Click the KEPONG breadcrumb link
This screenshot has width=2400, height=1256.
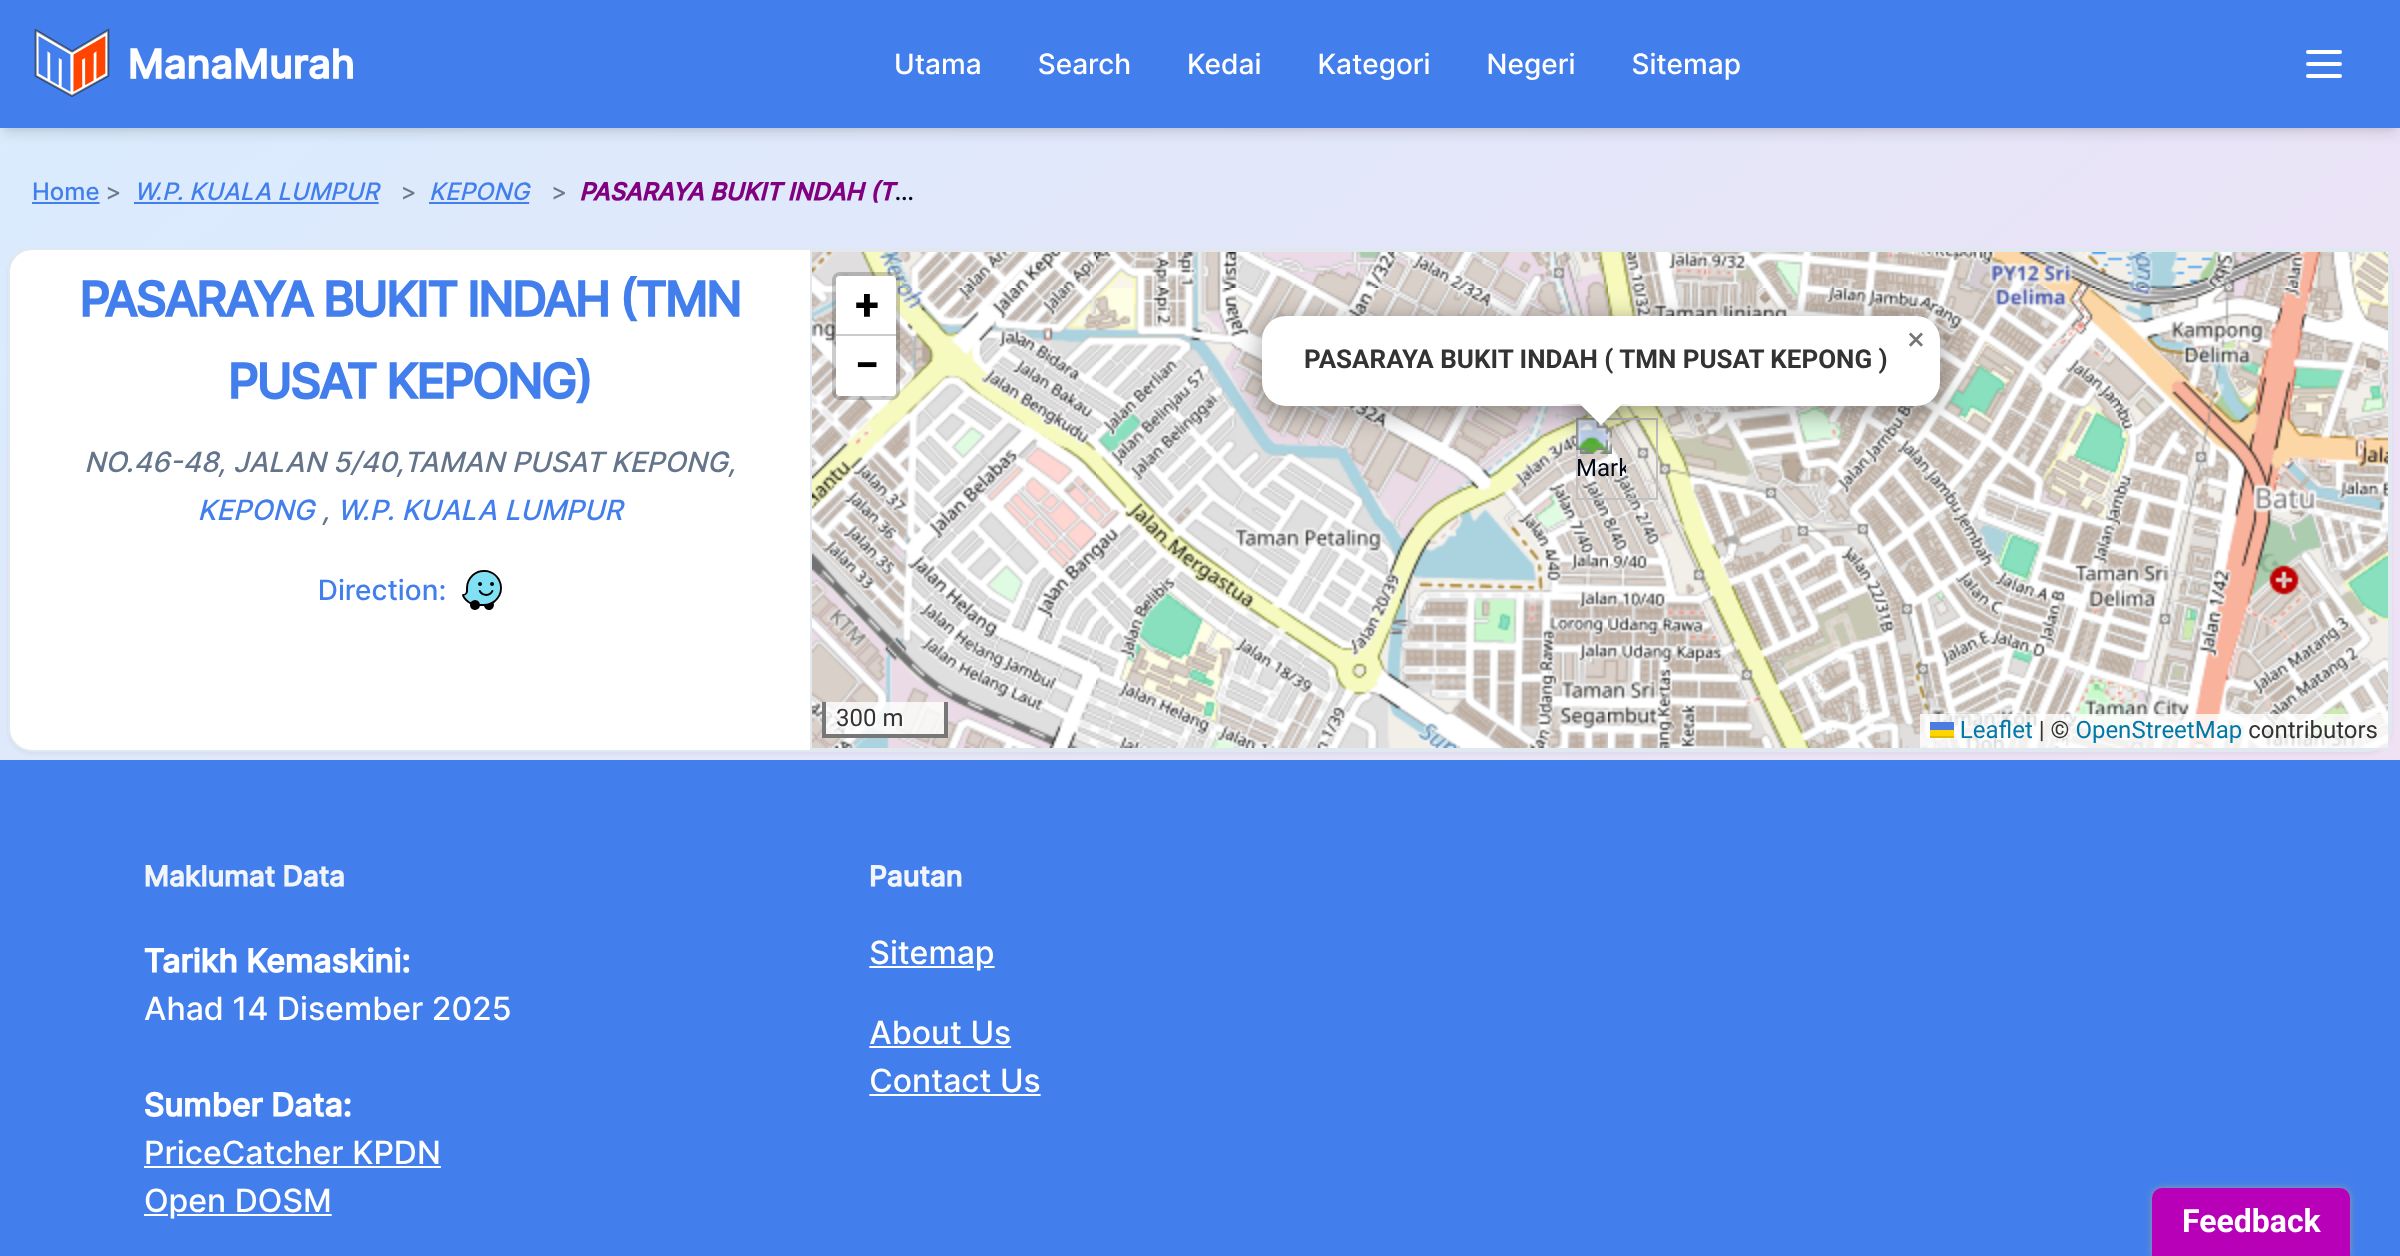(x=480, y=191)
